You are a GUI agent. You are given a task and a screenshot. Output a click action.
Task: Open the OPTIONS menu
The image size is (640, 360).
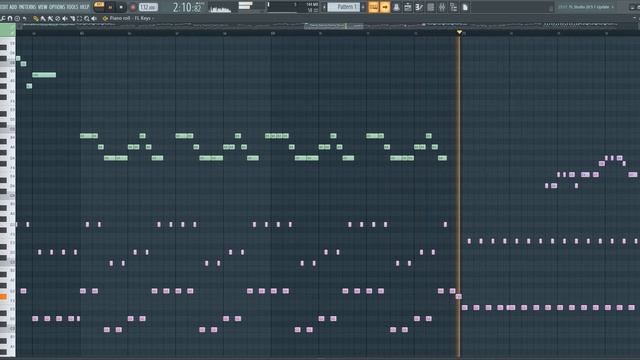click(x=57, y=7)
